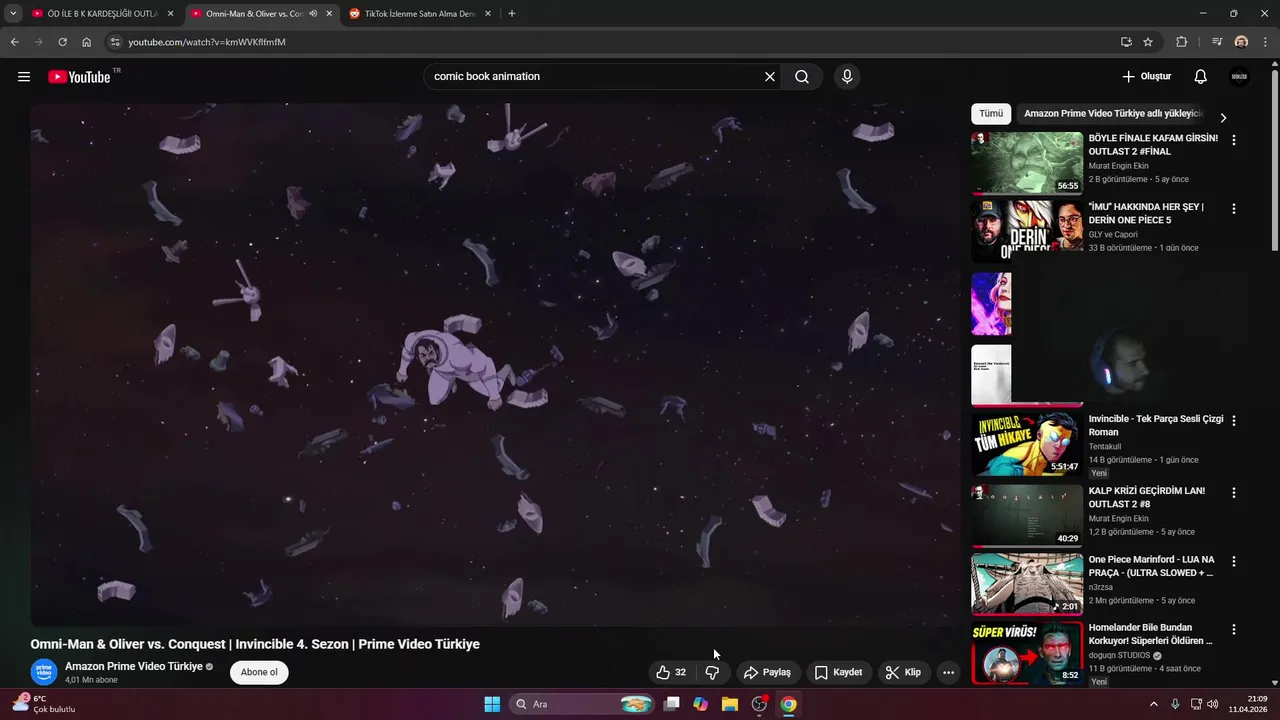
Task: Open the weather widget 6°C
Action: click(x=45, y=704)
